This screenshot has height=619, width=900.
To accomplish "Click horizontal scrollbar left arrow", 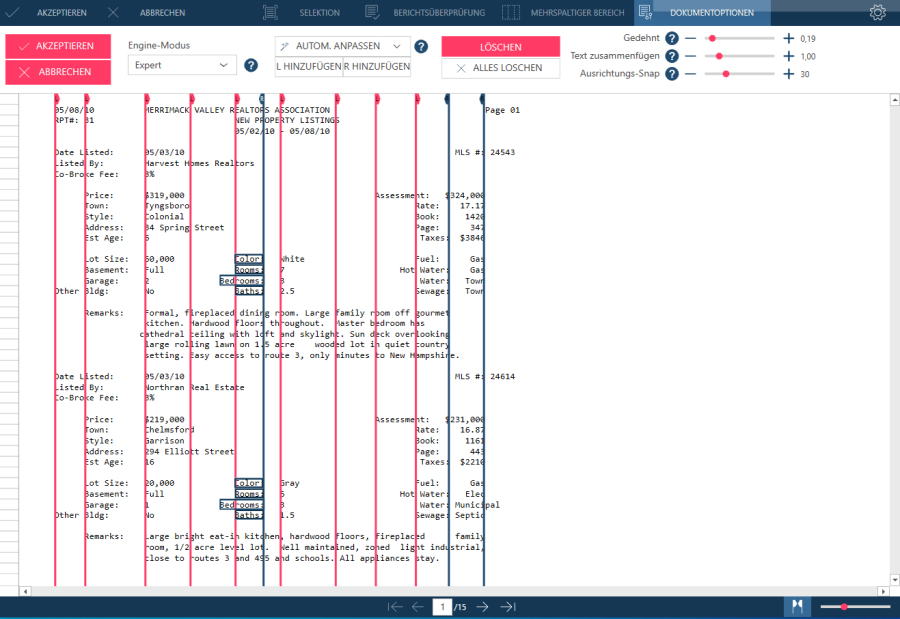I will (25, 591).
